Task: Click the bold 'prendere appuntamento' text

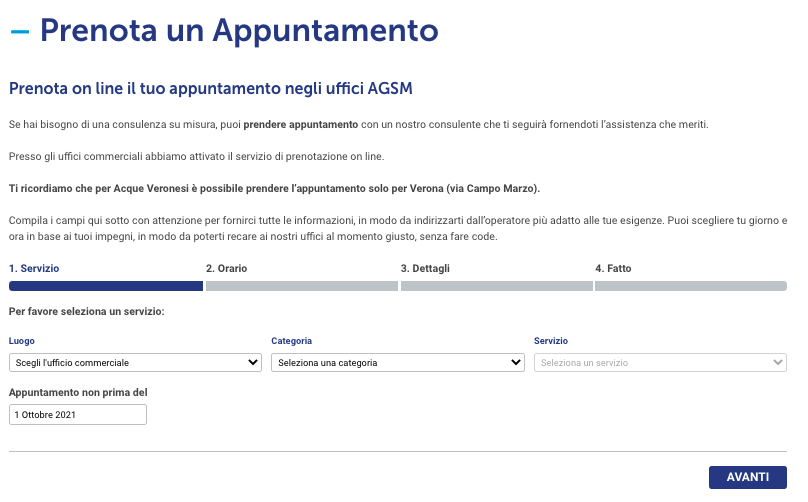Action: pos(300,125)
